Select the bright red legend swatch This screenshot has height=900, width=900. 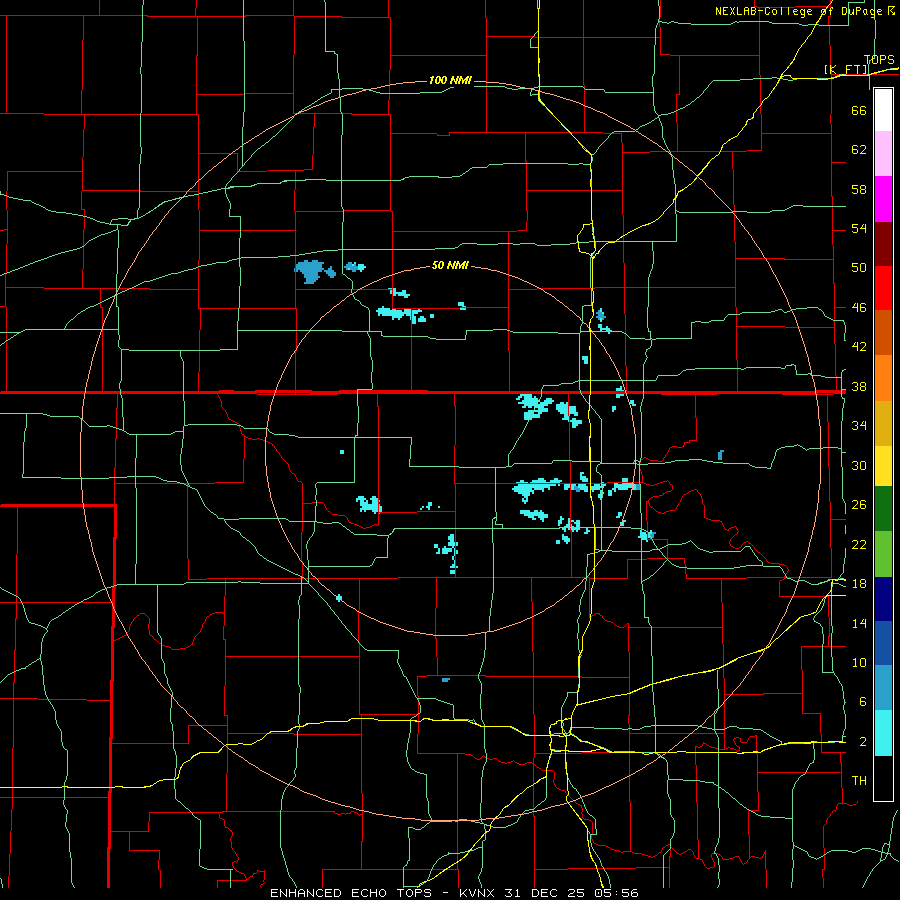(883, 288)
